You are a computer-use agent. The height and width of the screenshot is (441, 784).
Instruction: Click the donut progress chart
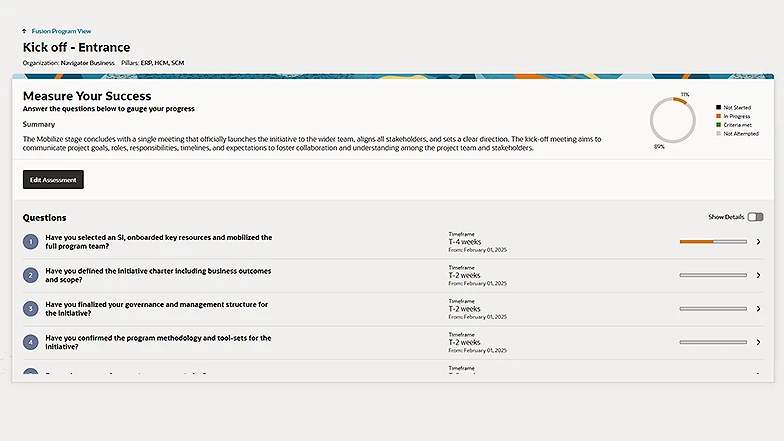[x=672, y=120]
